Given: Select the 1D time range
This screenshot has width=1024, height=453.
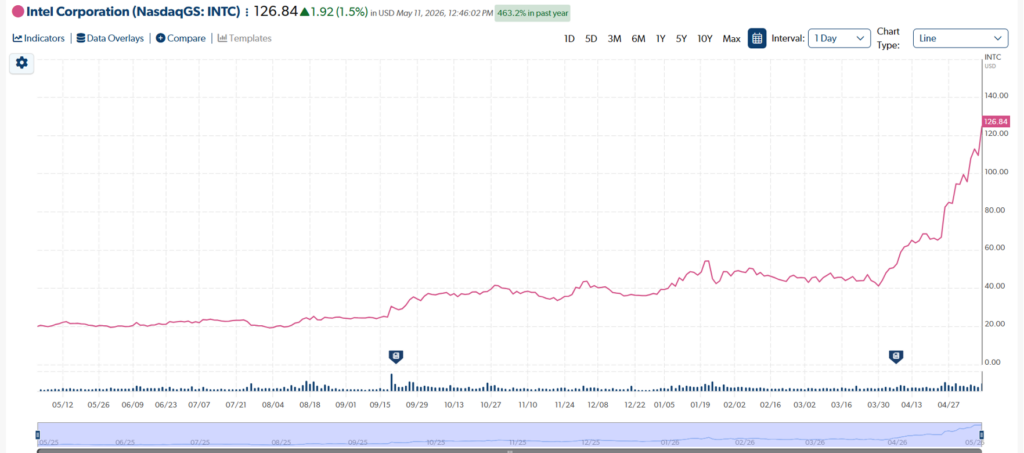Looking at the screenshot, I should click(569, 39).
